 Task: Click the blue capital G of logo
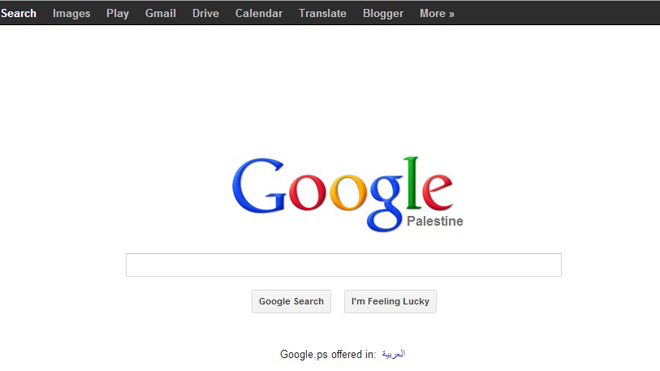pyautogui.click(x=258, y=186)
